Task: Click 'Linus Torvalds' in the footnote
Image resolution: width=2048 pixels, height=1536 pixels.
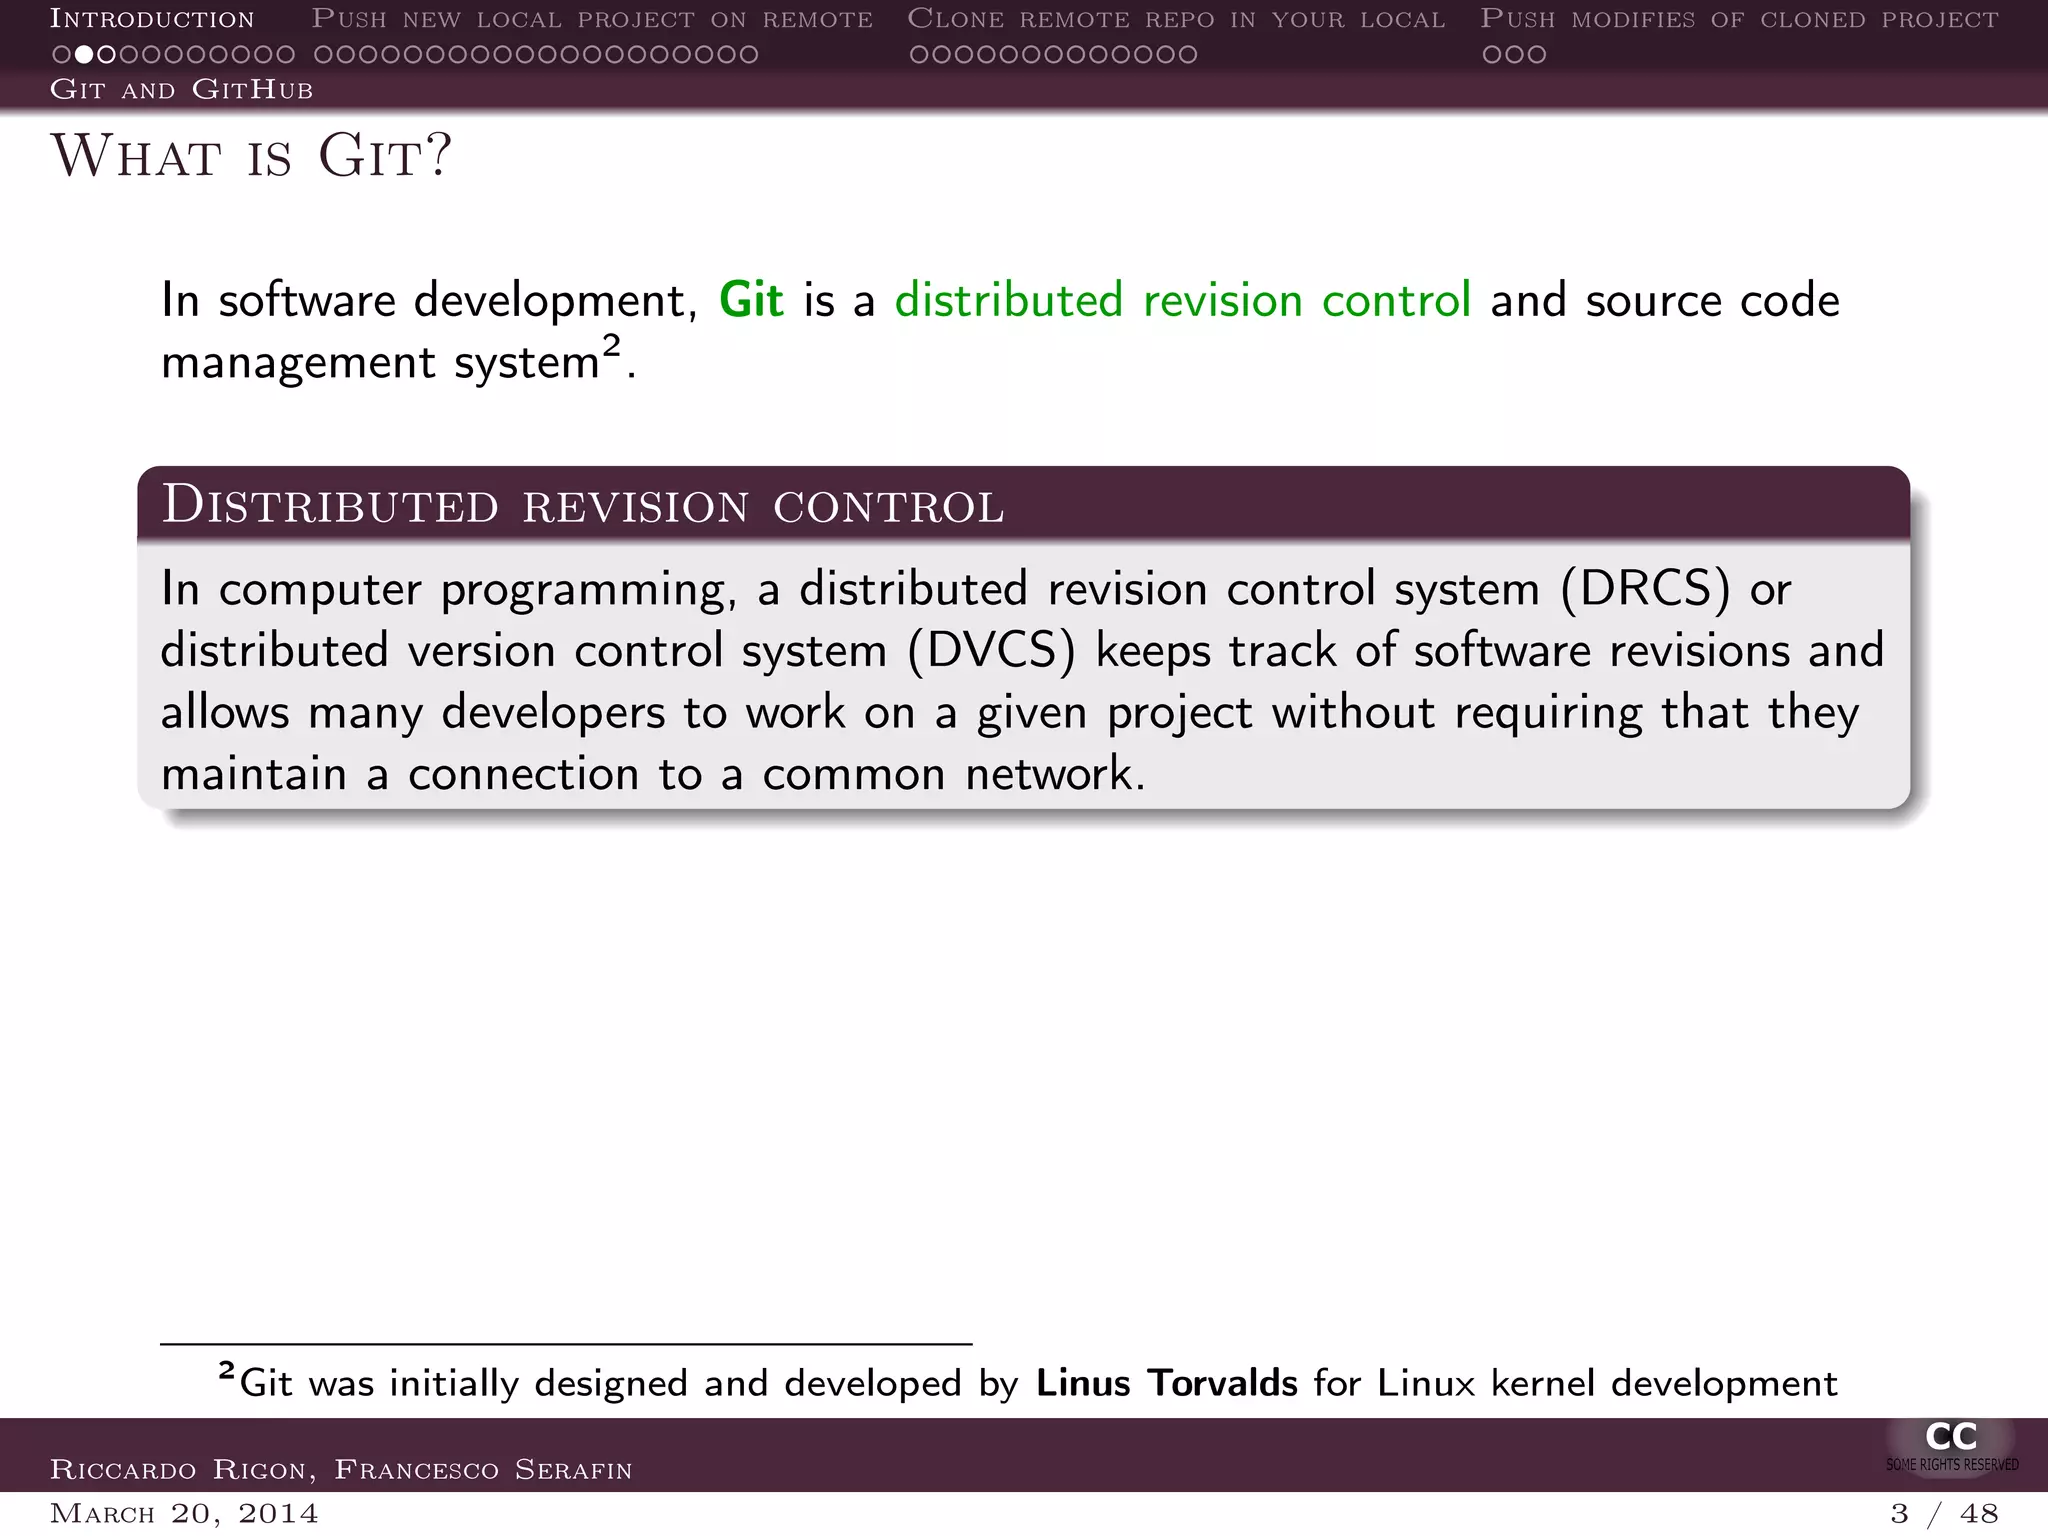Action: (1167, 1383)
